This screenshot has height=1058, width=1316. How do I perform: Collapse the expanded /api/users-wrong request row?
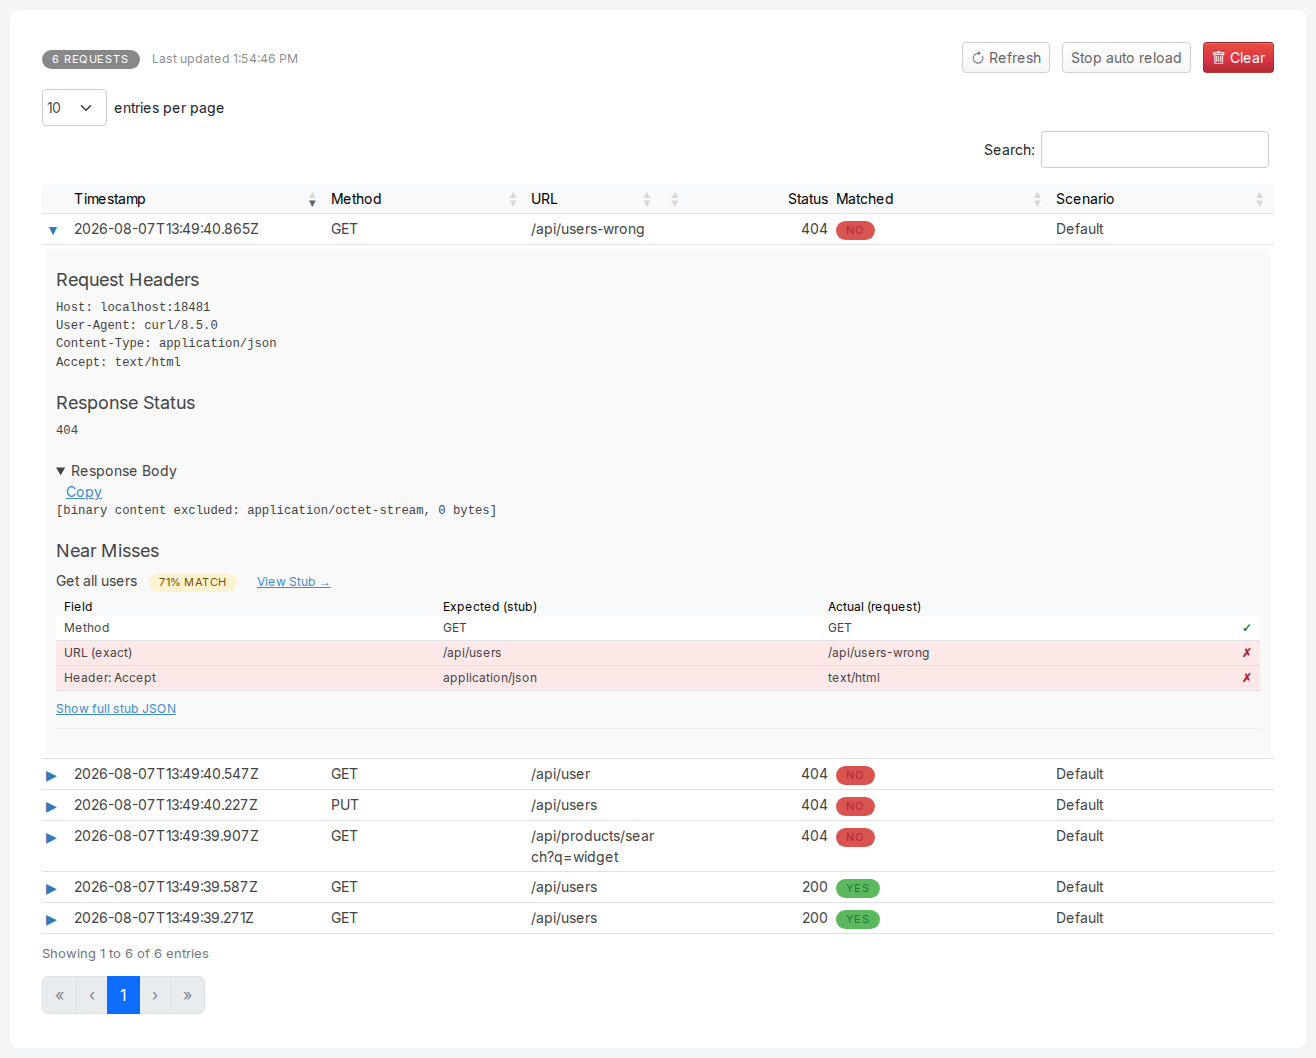(x=53, y=230)
